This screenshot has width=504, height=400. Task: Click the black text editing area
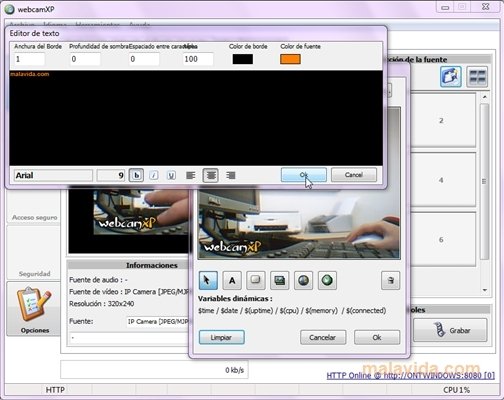pos(196,118)
